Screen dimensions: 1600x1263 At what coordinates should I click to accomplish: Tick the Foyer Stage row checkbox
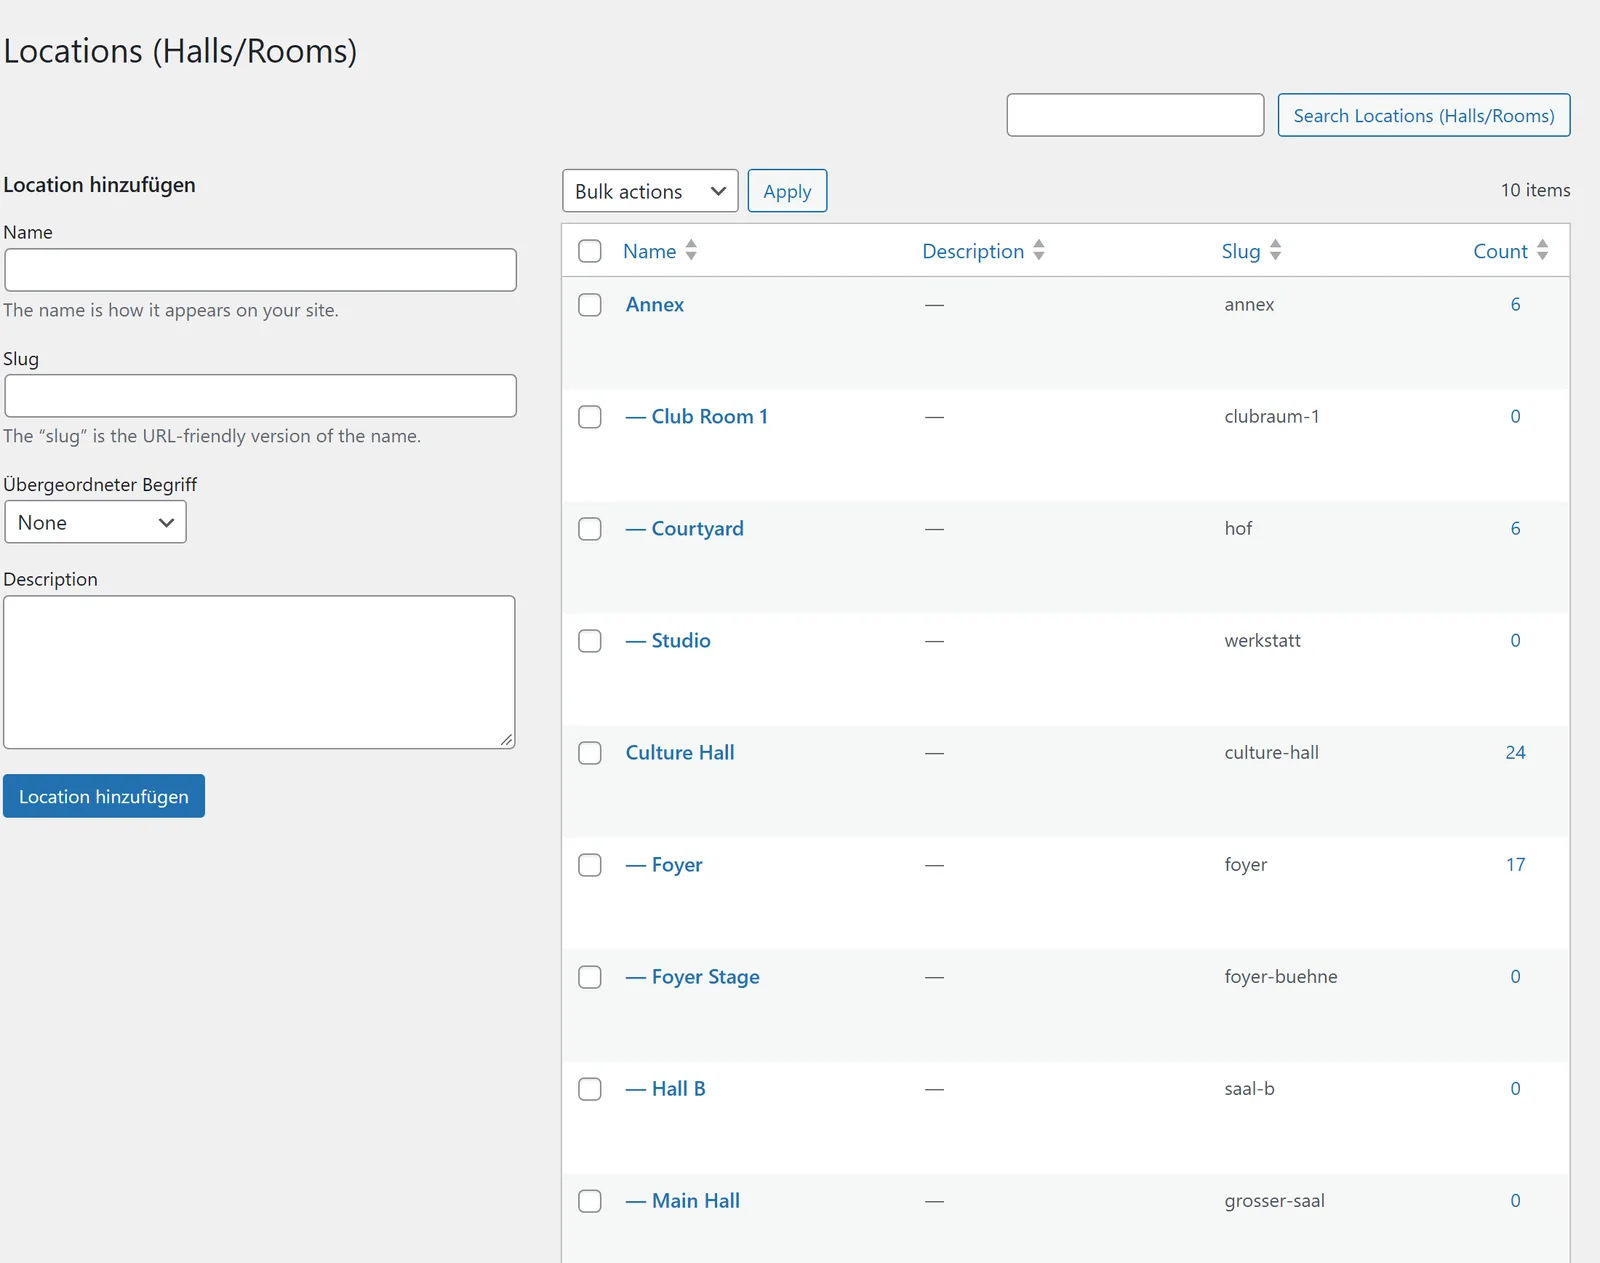590,977
